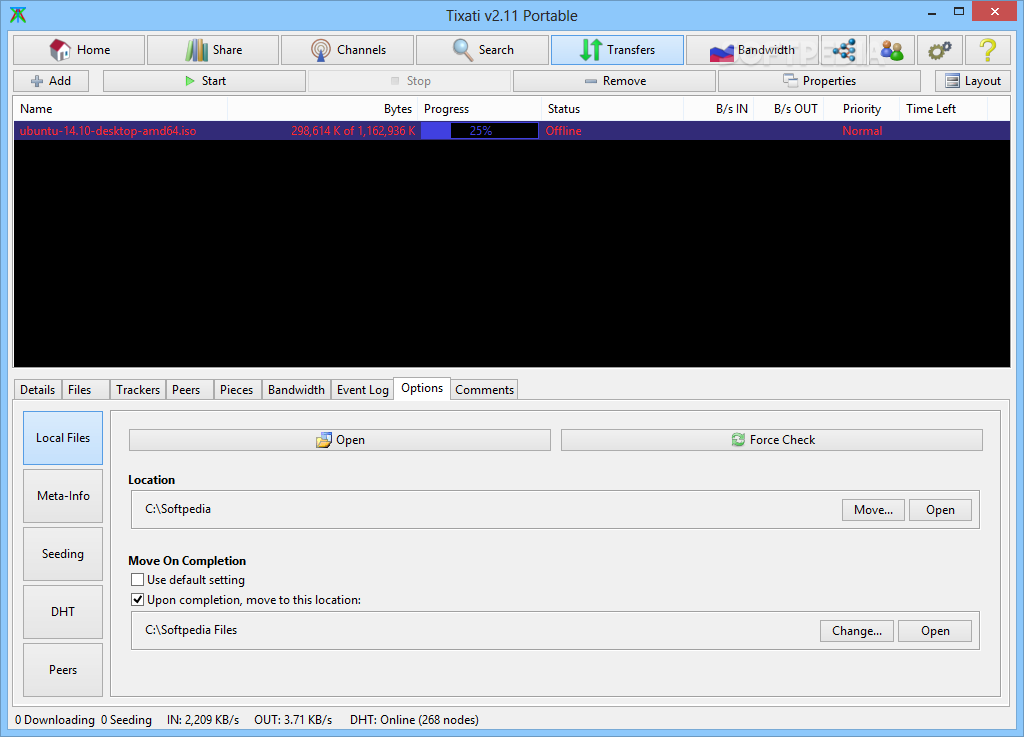Click the B/s IN column header
This screenshot has height=737, width=1024.
point(718,109)
